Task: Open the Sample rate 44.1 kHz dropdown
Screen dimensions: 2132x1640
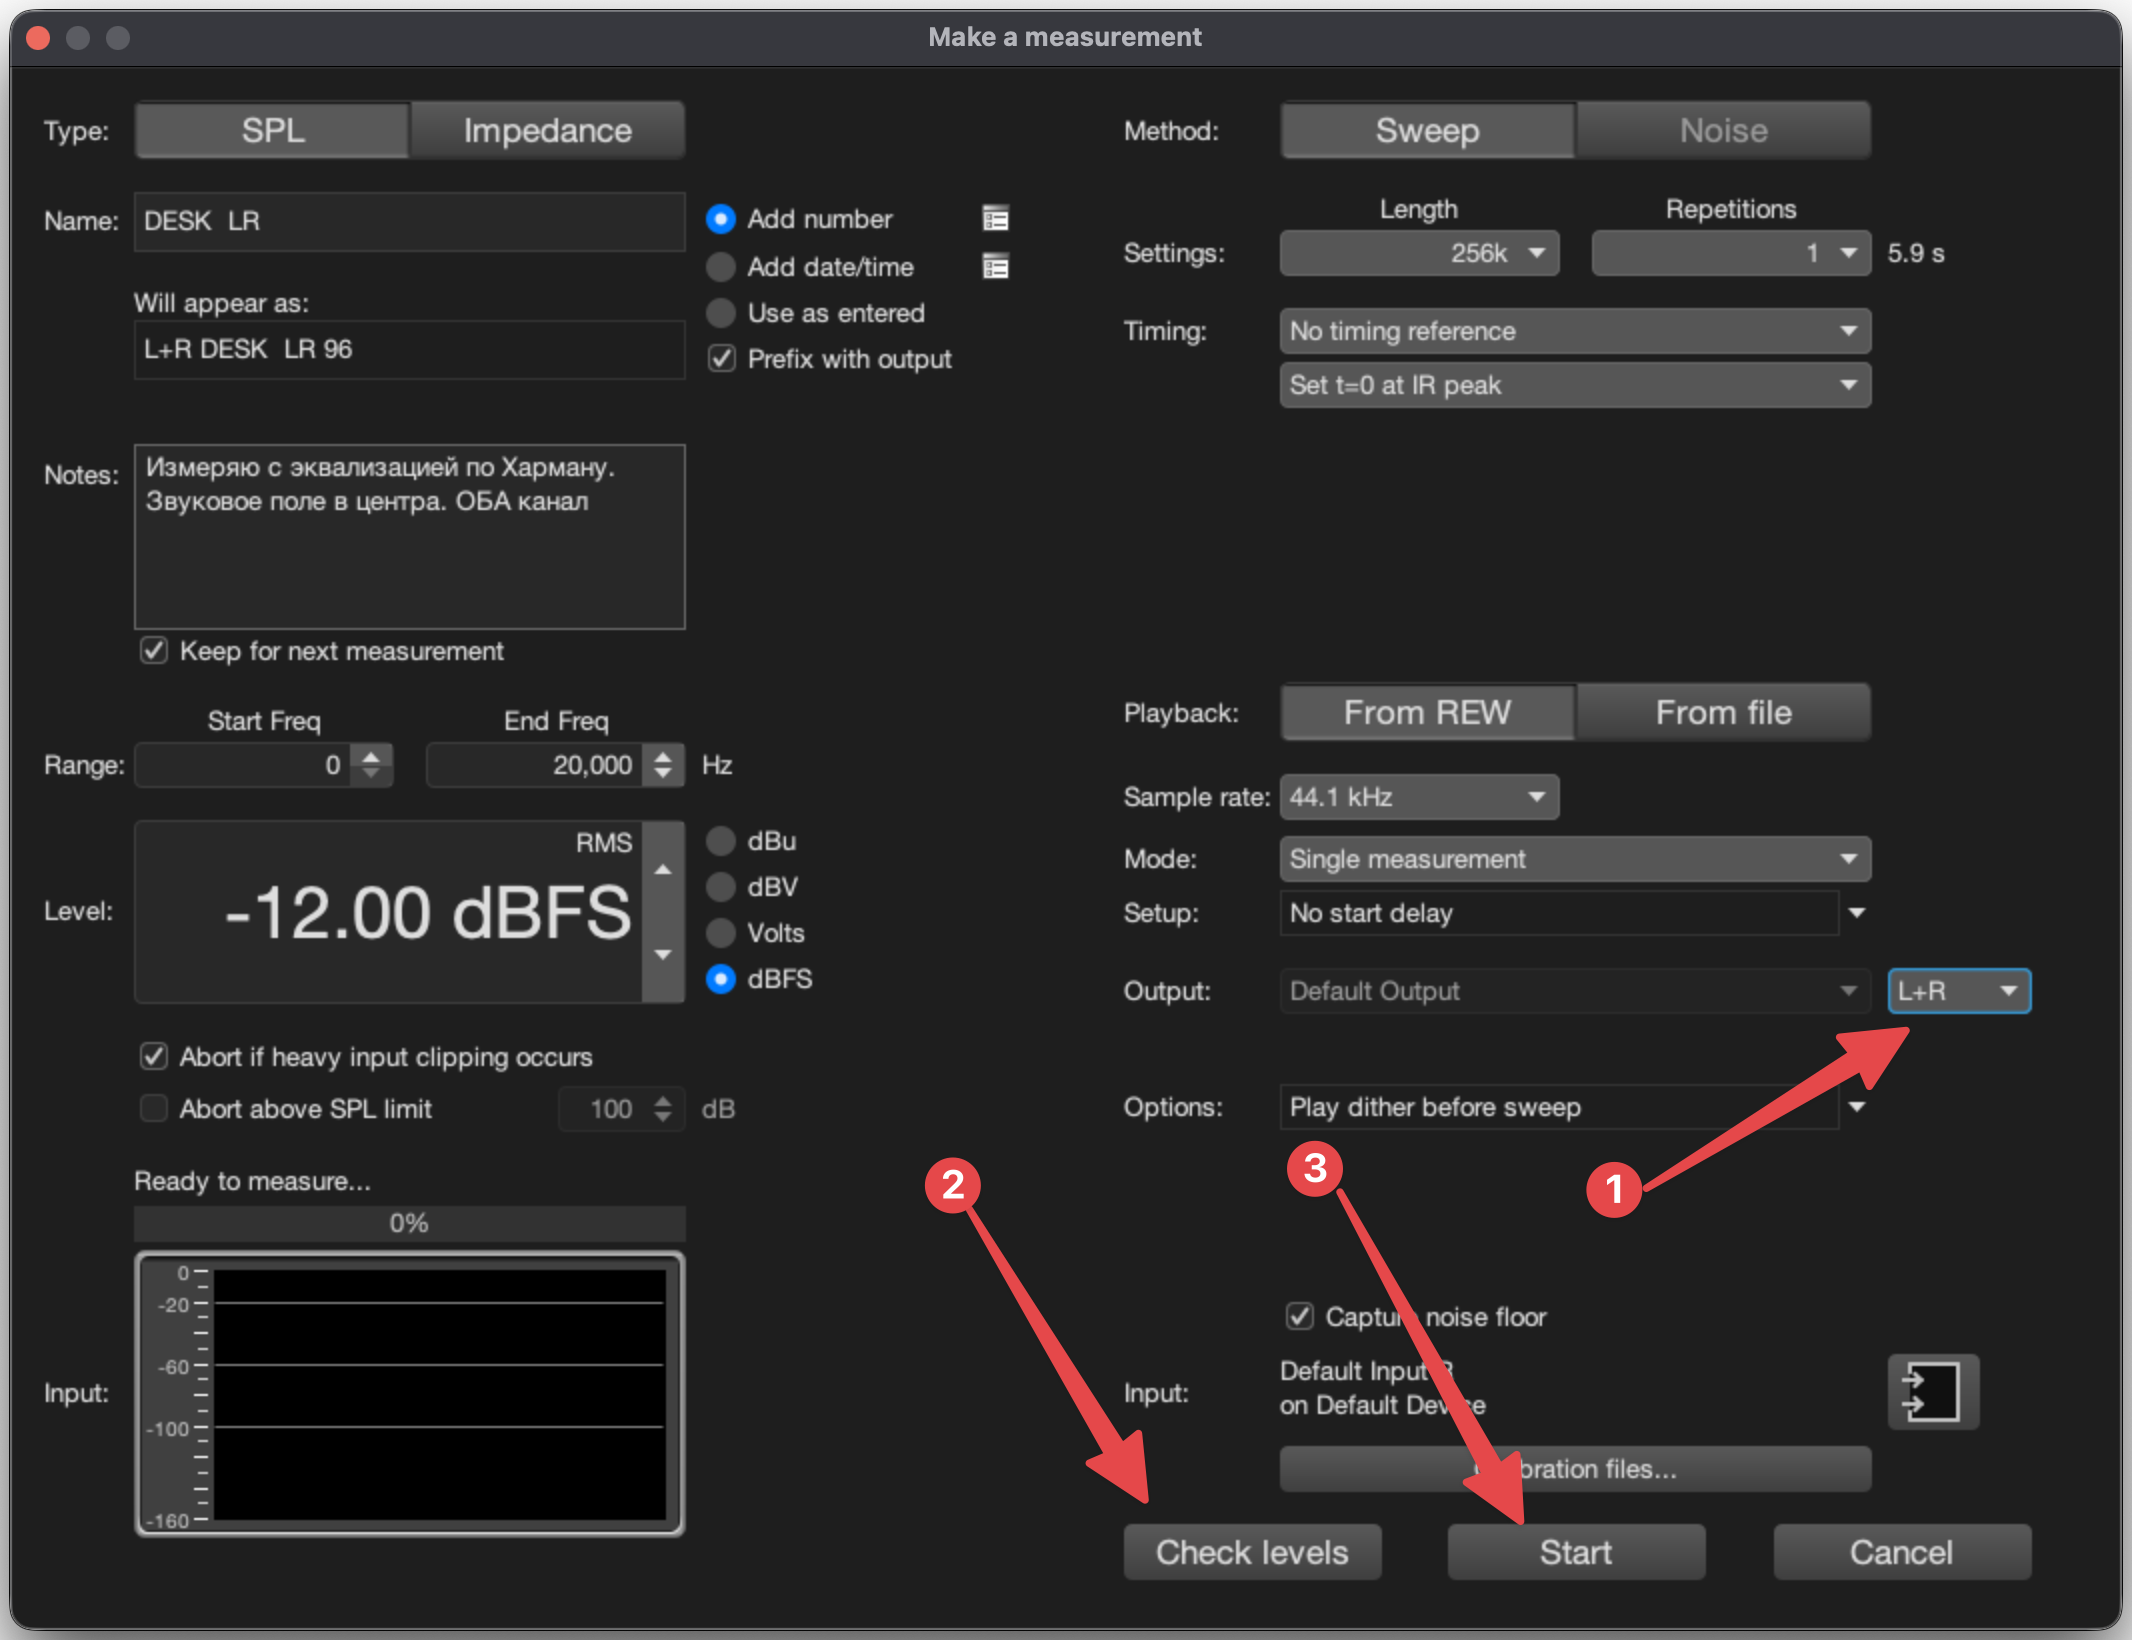Action: pos(1419,797)
